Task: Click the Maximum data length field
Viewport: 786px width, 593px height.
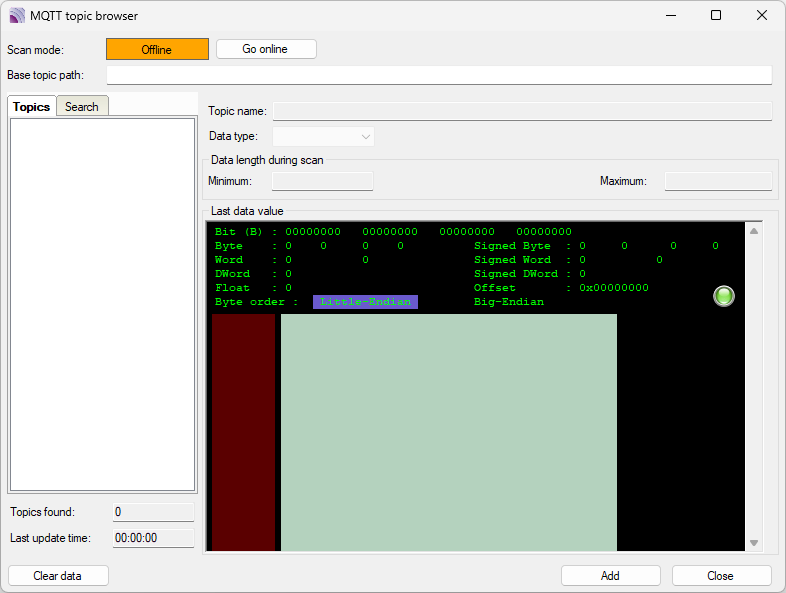Action: pos(718,181)
